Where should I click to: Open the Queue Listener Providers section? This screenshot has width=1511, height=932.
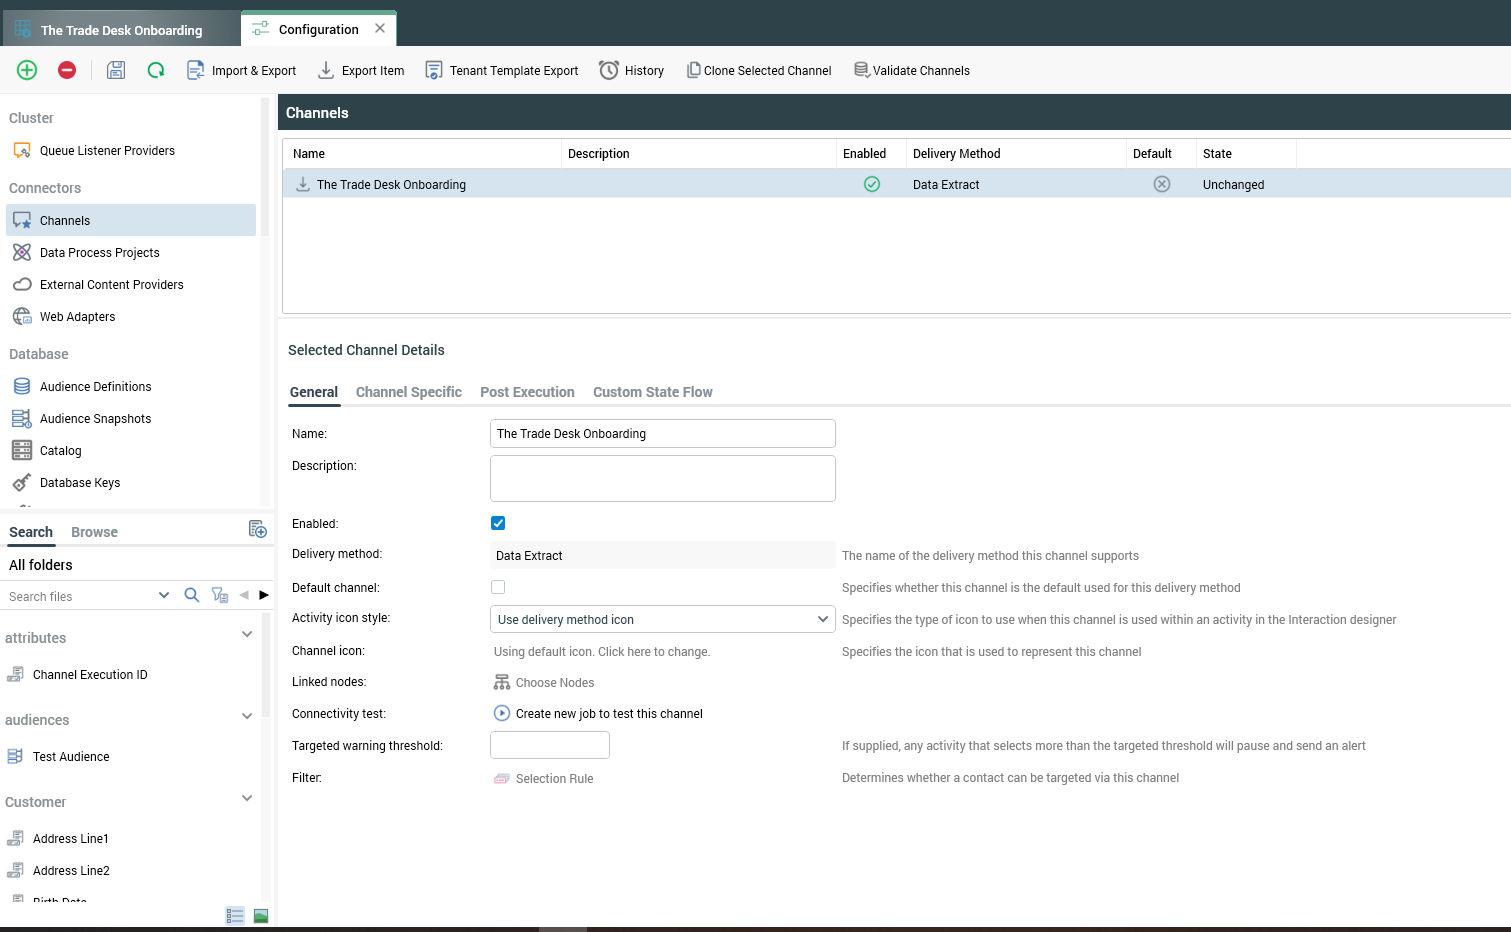coord(106,150)
